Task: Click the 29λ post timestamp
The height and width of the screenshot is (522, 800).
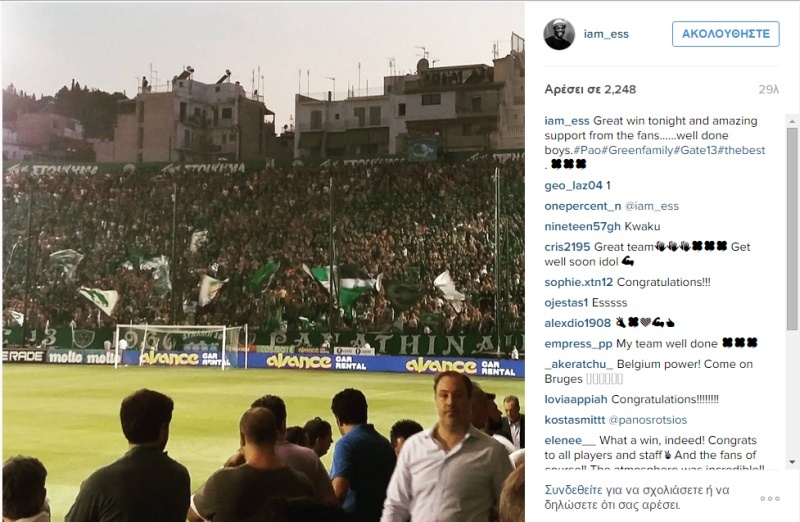Action: click(768, 89)
